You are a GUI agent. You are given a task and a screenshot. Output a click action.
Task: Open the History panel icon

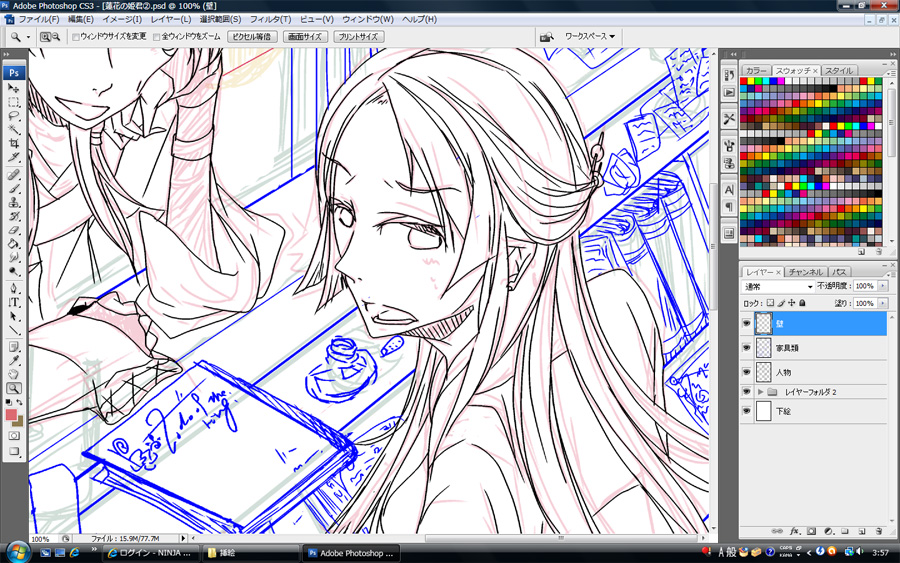point(729,75)
